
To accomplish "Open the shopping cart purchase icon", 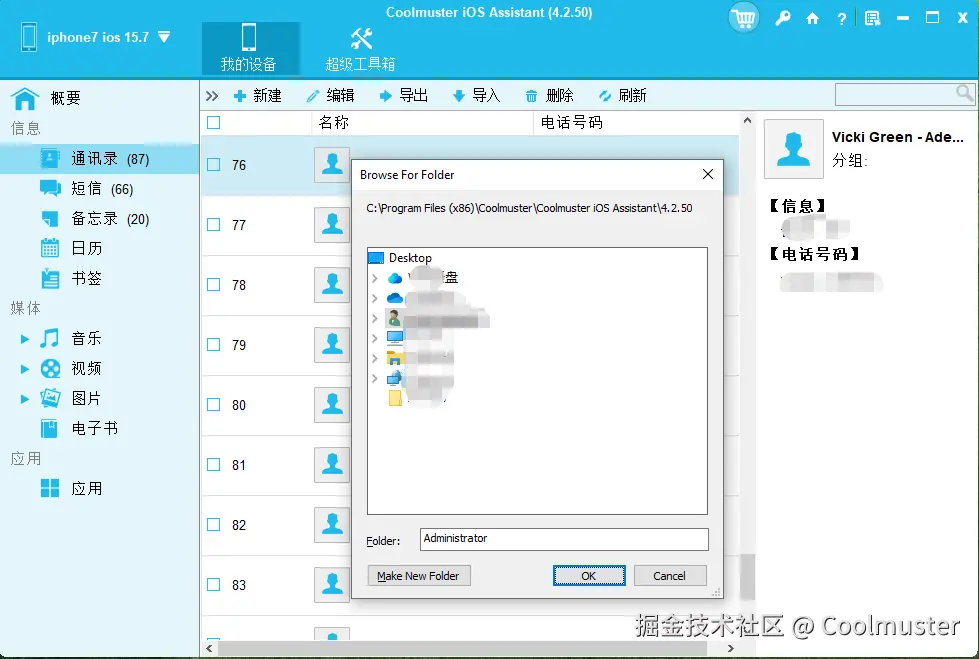I will [x=743, y=18].
